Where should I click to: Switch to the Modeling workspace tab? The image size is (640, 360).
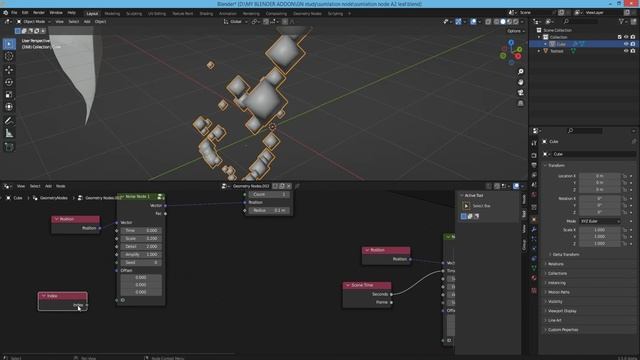(112, 13)
